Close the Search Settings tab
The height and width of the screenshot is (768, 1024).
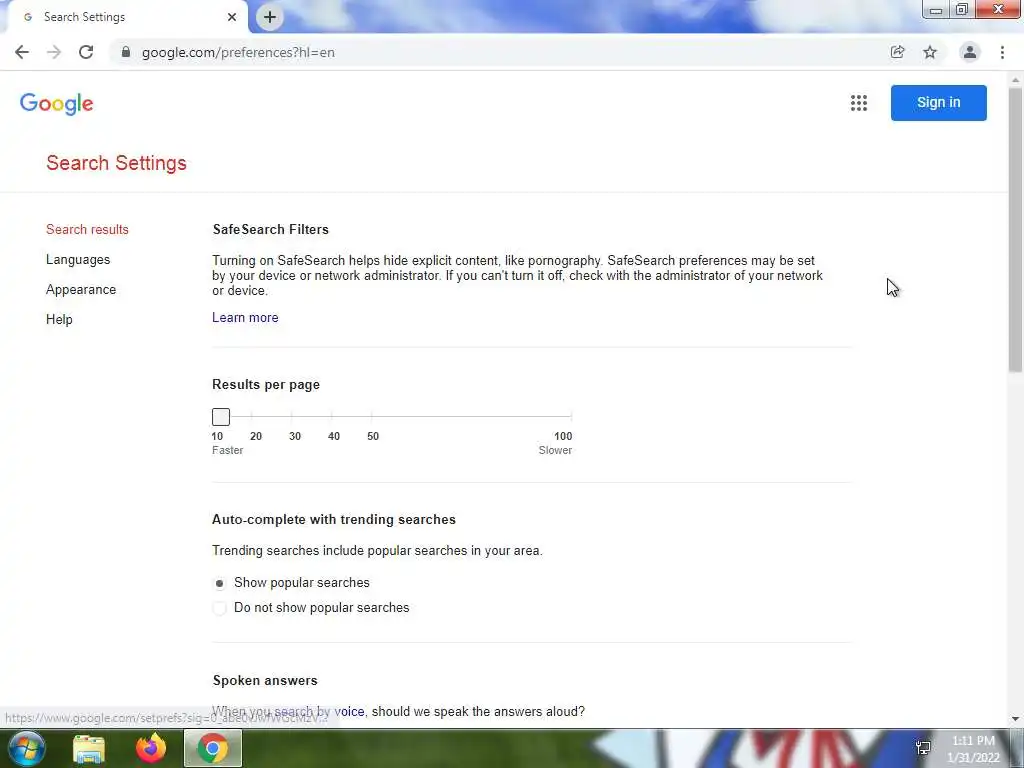[x=232, y=17]
